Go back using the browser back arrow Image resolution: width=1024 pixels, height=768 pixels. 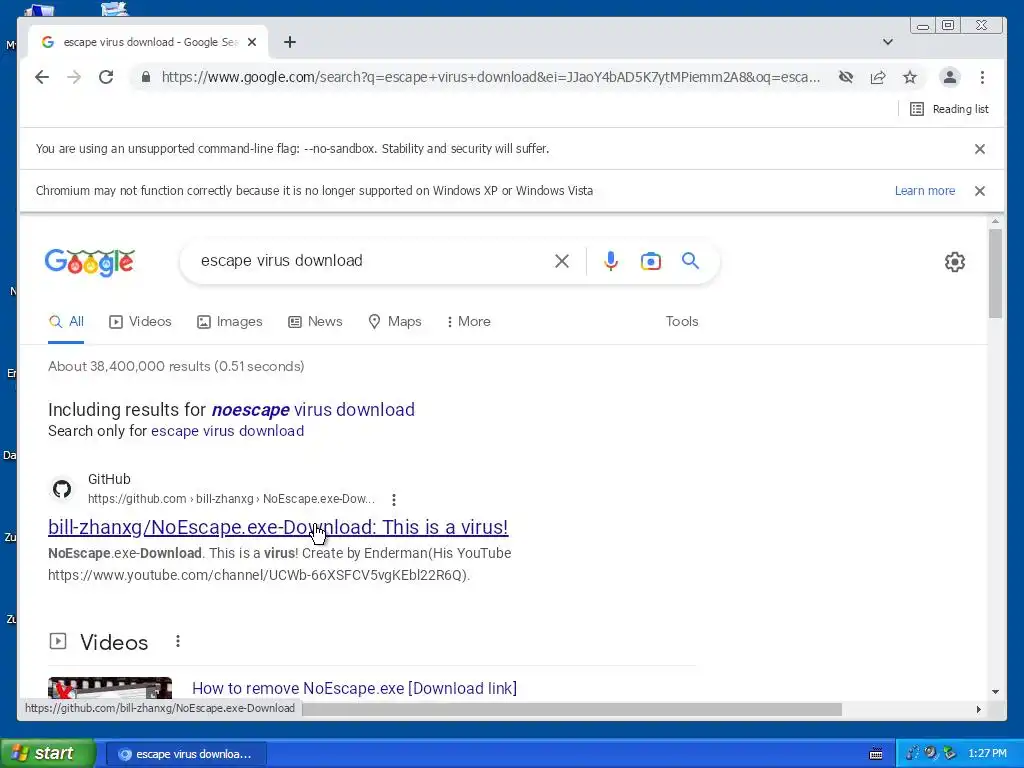click(x=42, y=77)
